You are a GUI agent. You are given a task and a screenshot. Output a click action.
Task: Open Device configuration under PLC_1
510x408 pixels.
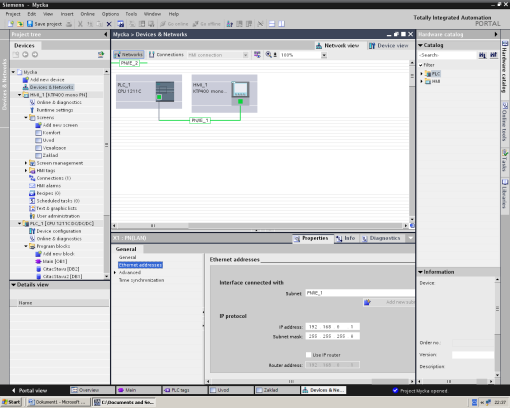(x=59, y=231)
